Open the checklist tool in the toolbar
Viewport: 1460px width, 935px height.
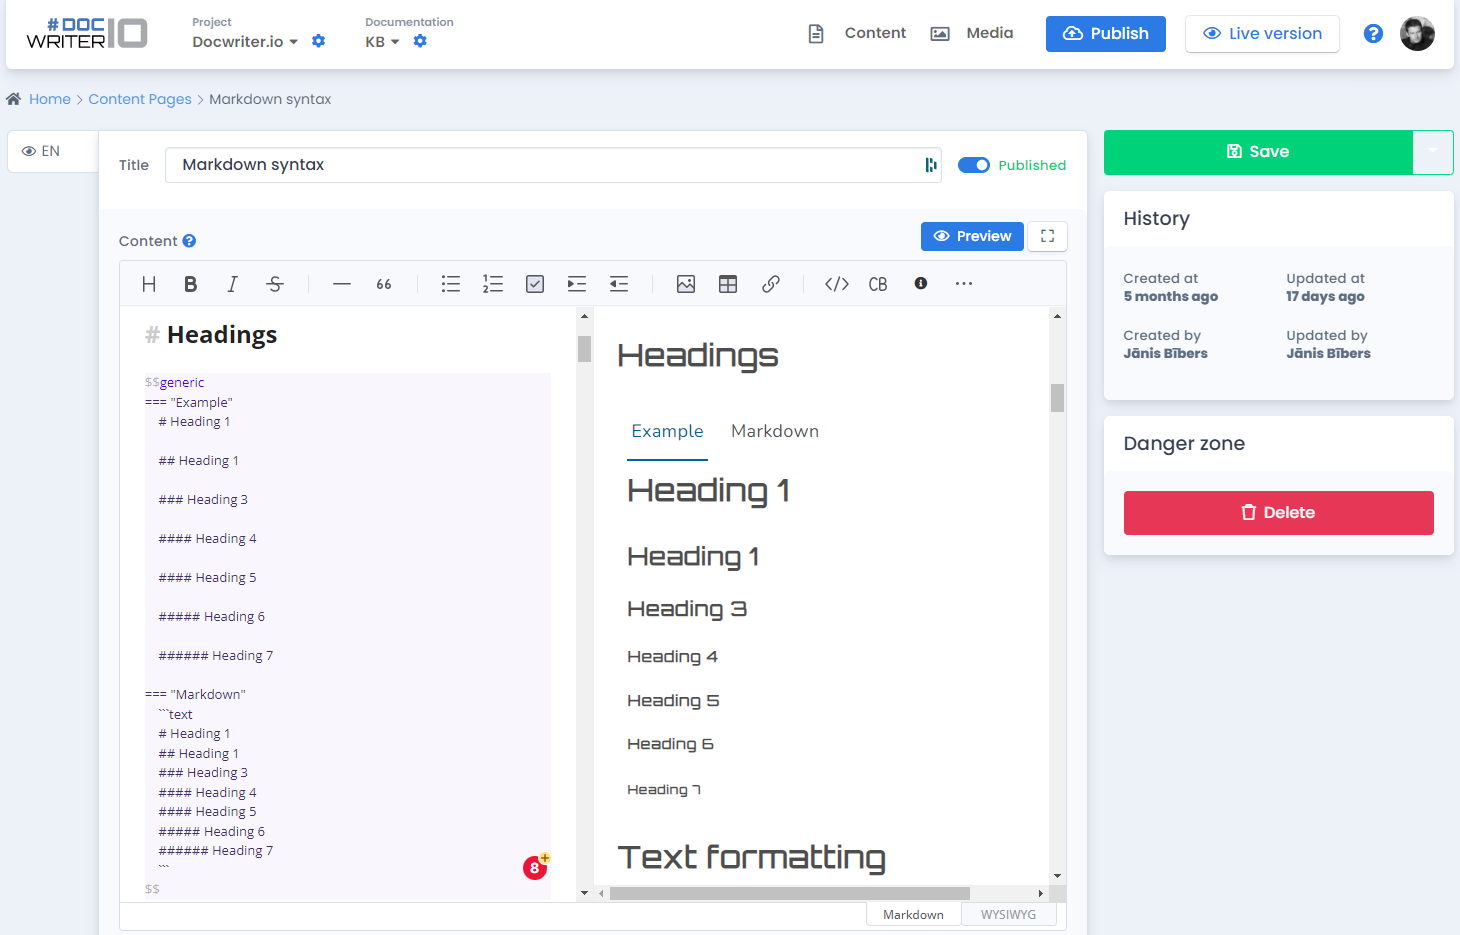[534, 284]
